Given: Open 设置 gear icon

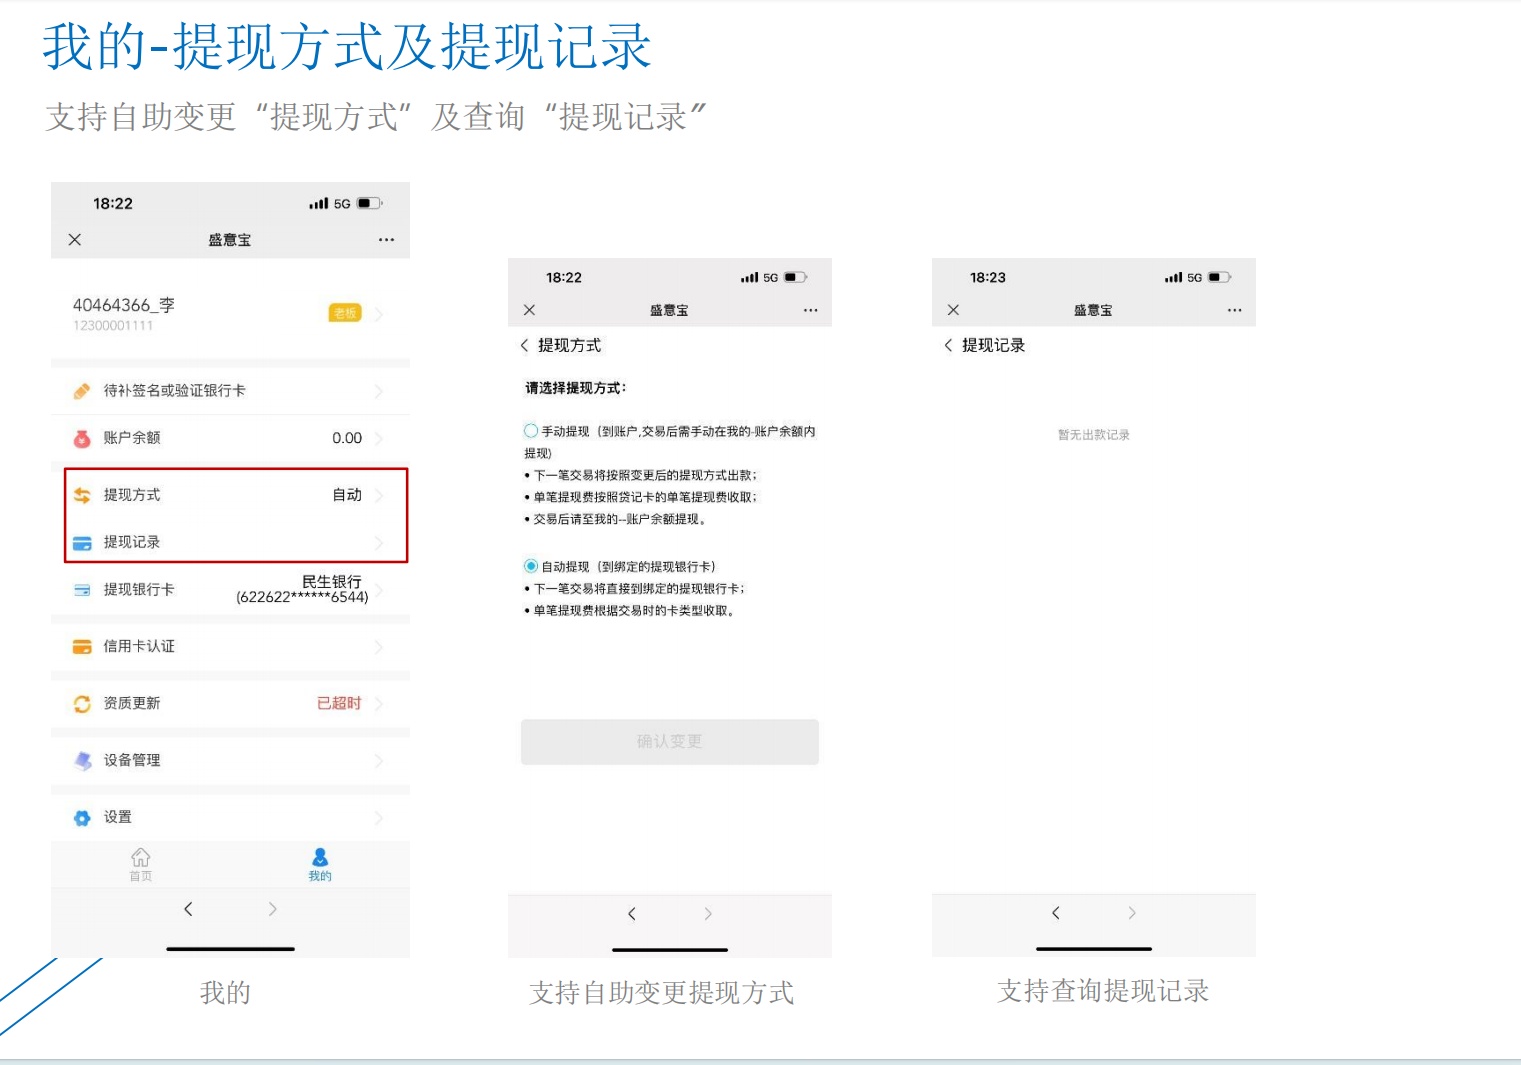Looking at the screenshot, I should point(82,818).
